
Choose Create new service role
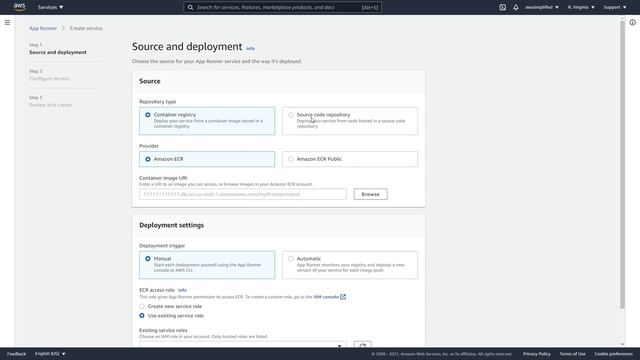(142, 306)
